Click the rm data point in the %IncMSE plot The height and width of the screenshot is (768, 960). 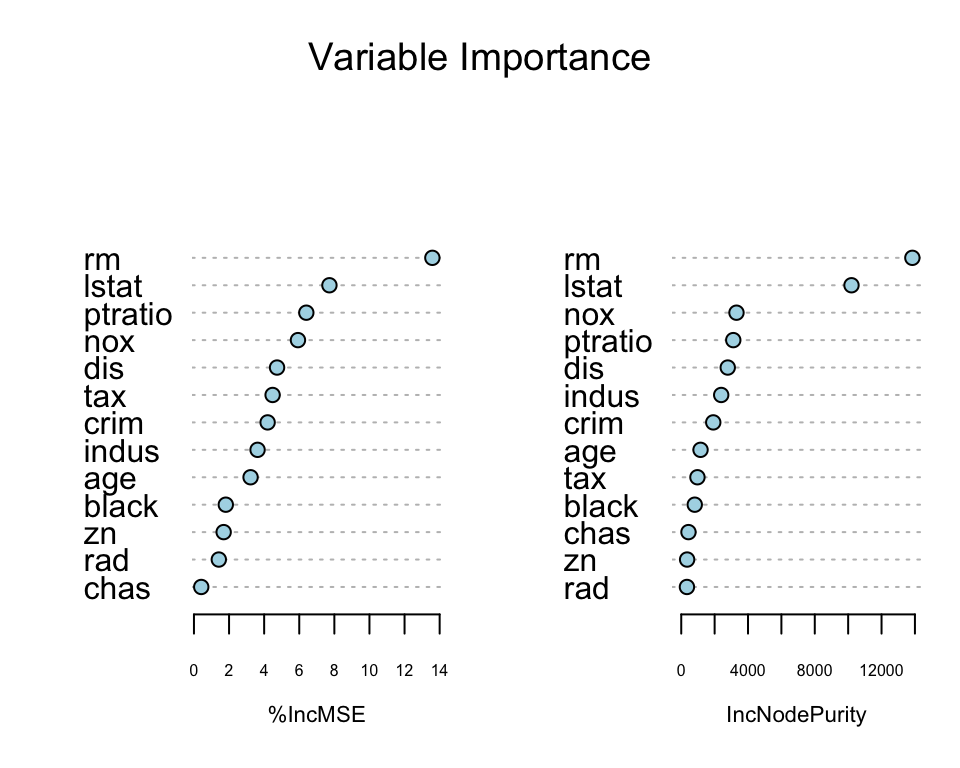click(432, 258)
